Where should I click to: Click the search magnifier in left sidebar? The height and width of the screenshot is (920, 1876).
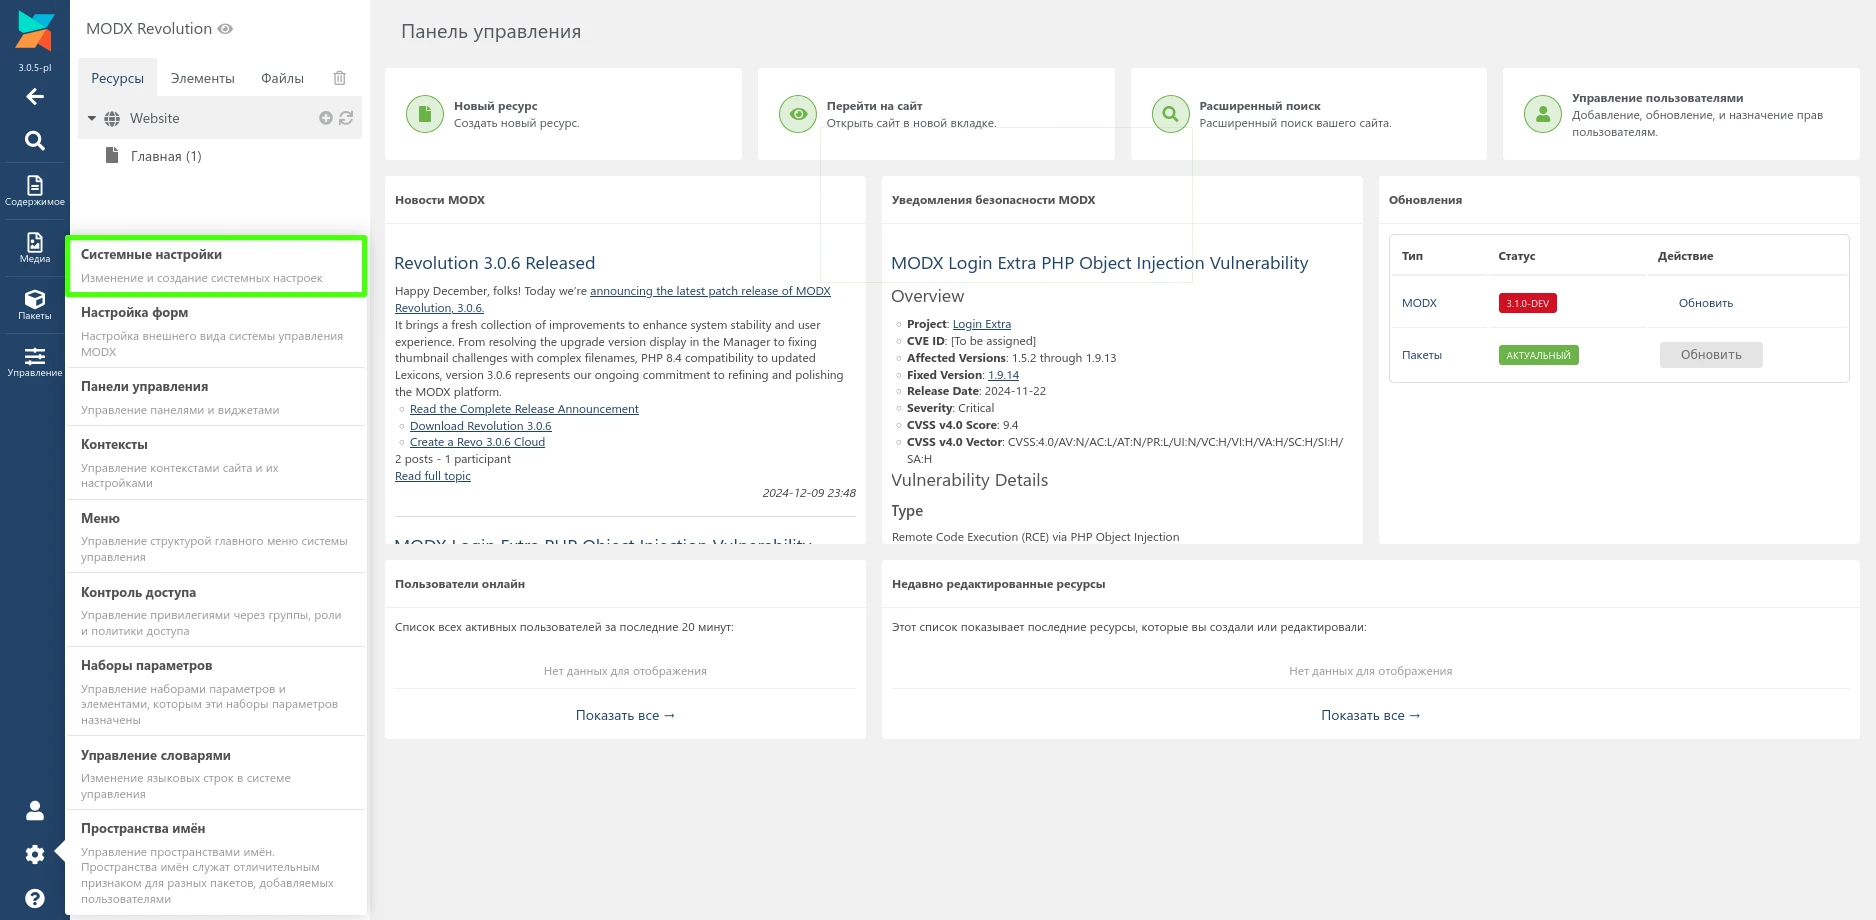35,141
